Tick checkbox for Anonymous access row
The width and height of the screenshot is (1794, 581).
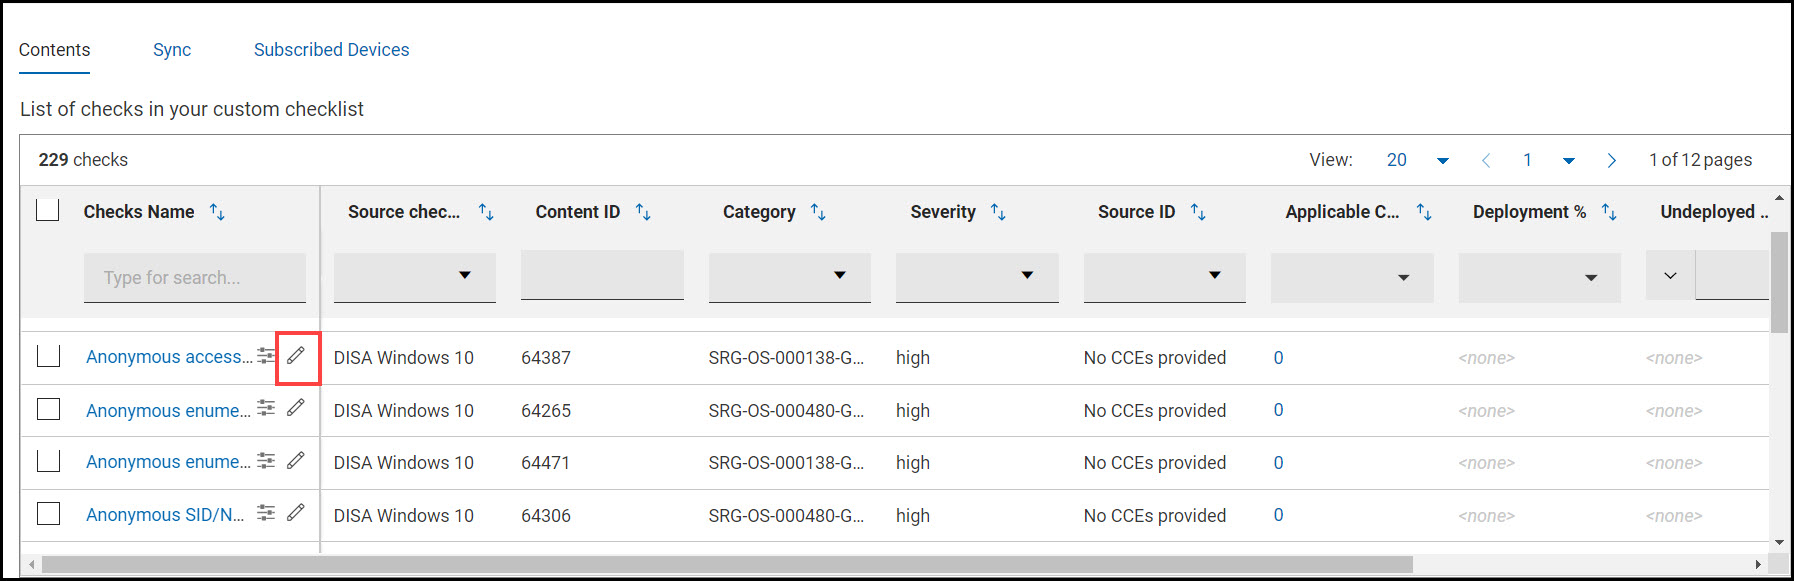click(x=49, y=356)
